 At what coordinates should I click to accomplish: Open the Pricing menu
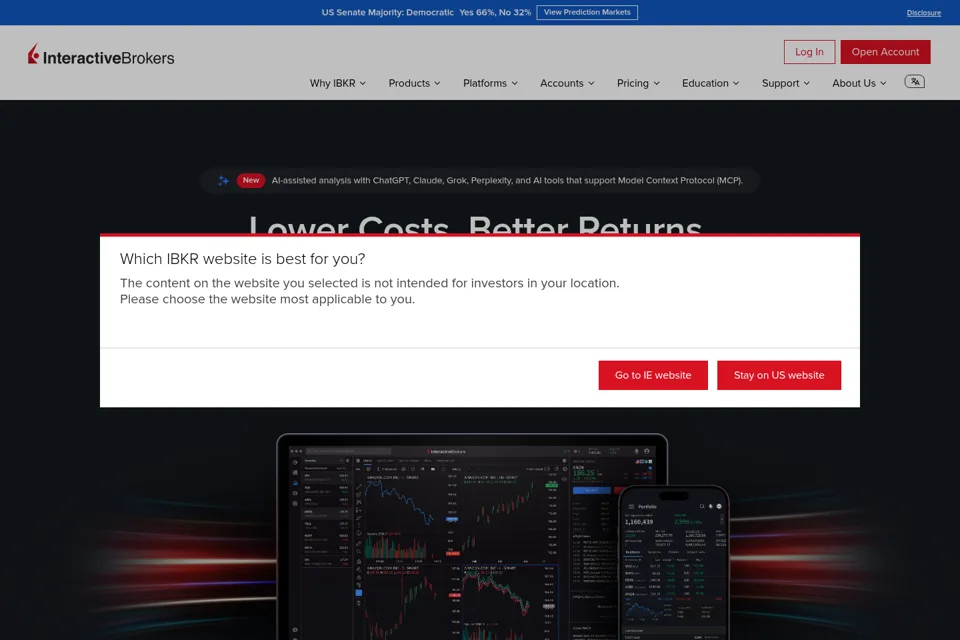638,83
